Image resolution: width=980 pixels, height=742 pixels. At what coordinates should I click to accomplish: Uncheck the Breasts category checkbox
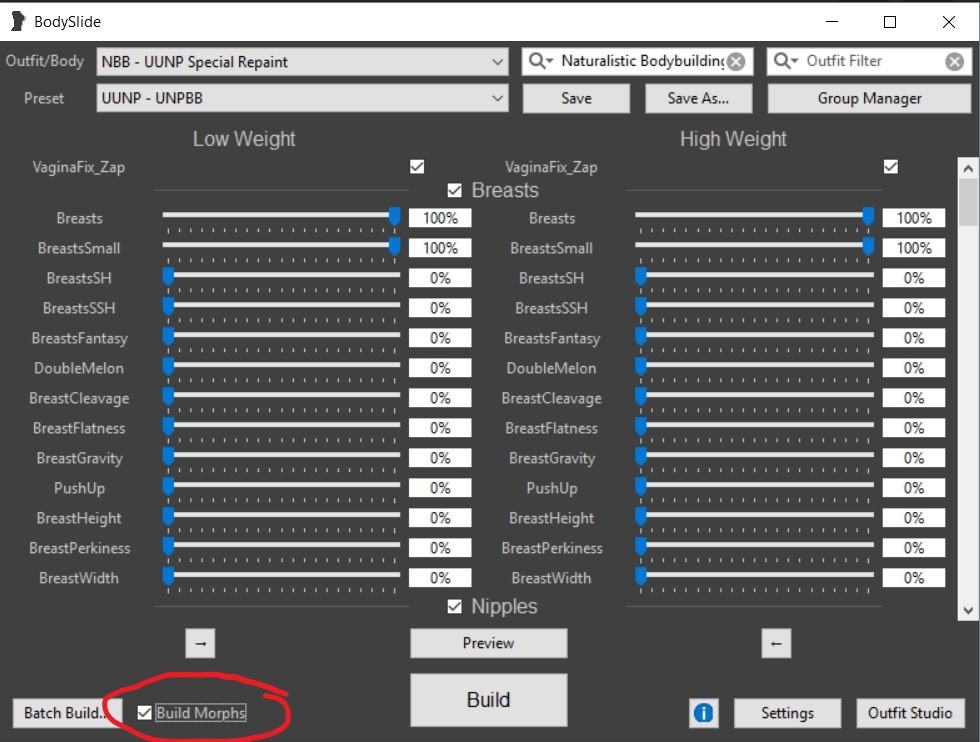(x=454, y=190)
